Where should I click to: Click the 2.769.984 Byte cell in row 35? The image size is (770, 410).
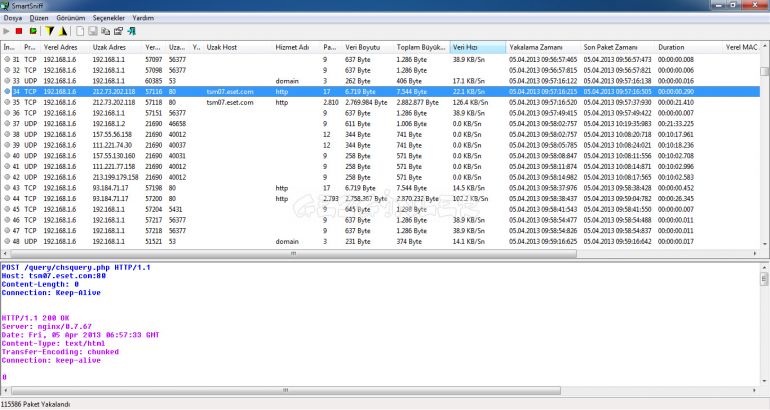tap(366, 103)
